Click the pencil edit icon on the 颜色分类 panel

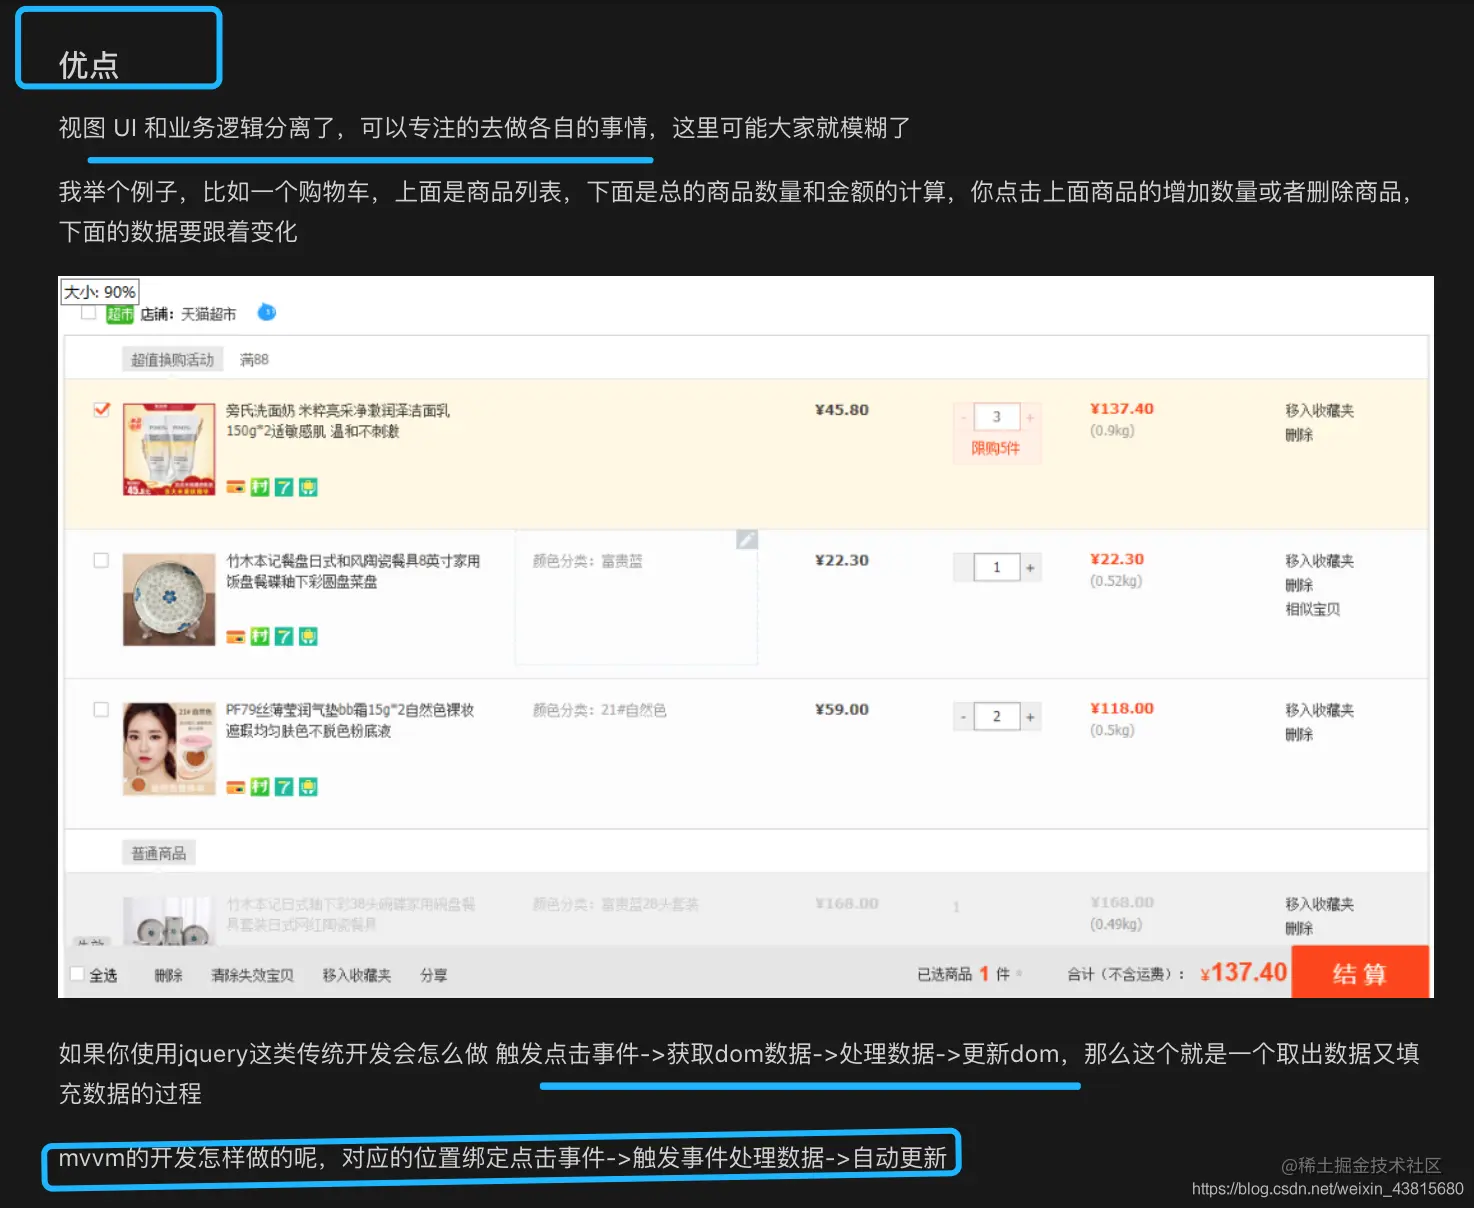point(746,539)
